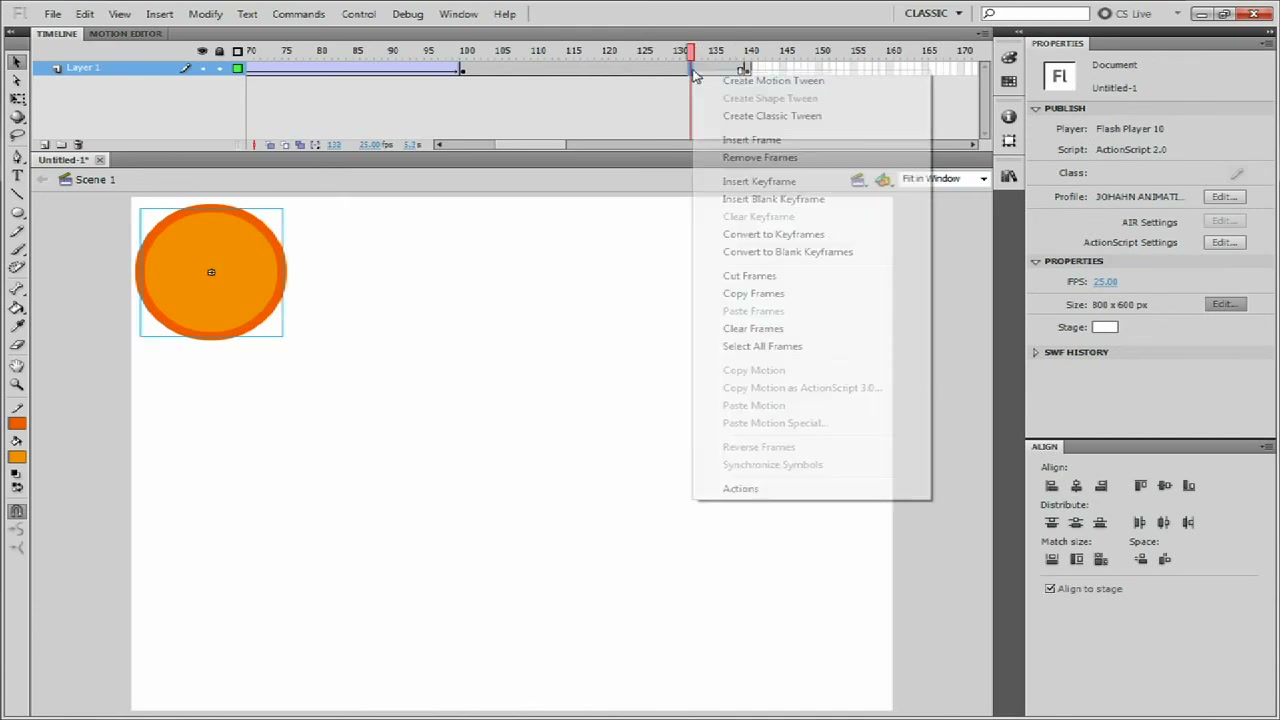Click the FPS value 25.00
The width and height of the screenshot is (1280, 720).
point(1105,282)
